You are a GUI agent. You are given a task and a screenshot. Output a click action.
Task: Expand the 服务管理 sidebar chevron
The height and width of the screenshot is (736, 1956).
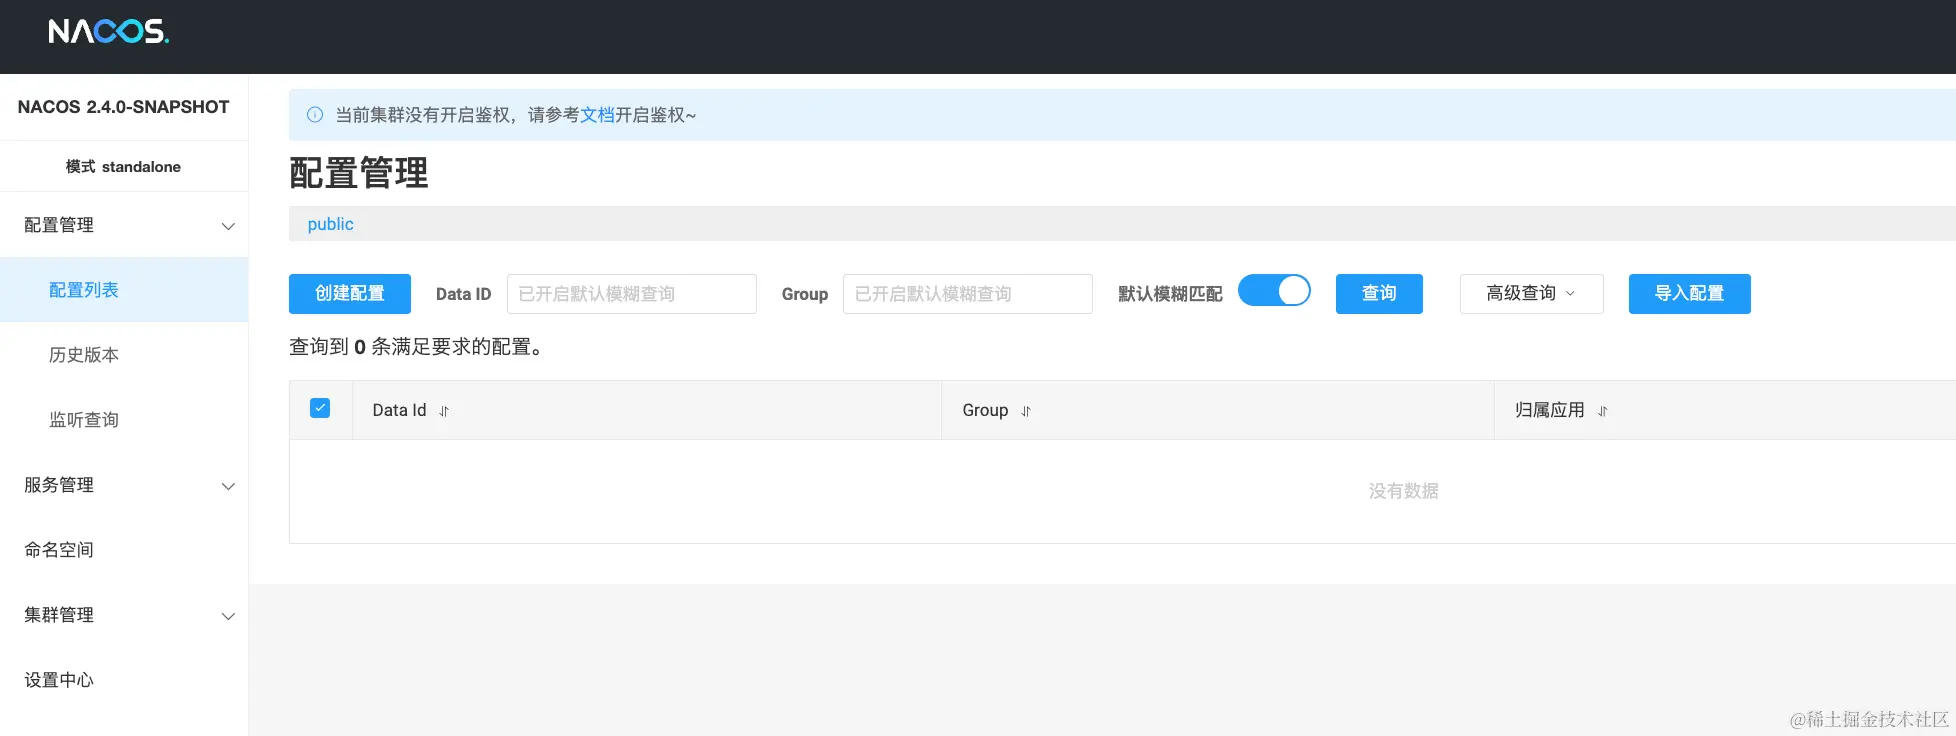(x=228, y=486)
